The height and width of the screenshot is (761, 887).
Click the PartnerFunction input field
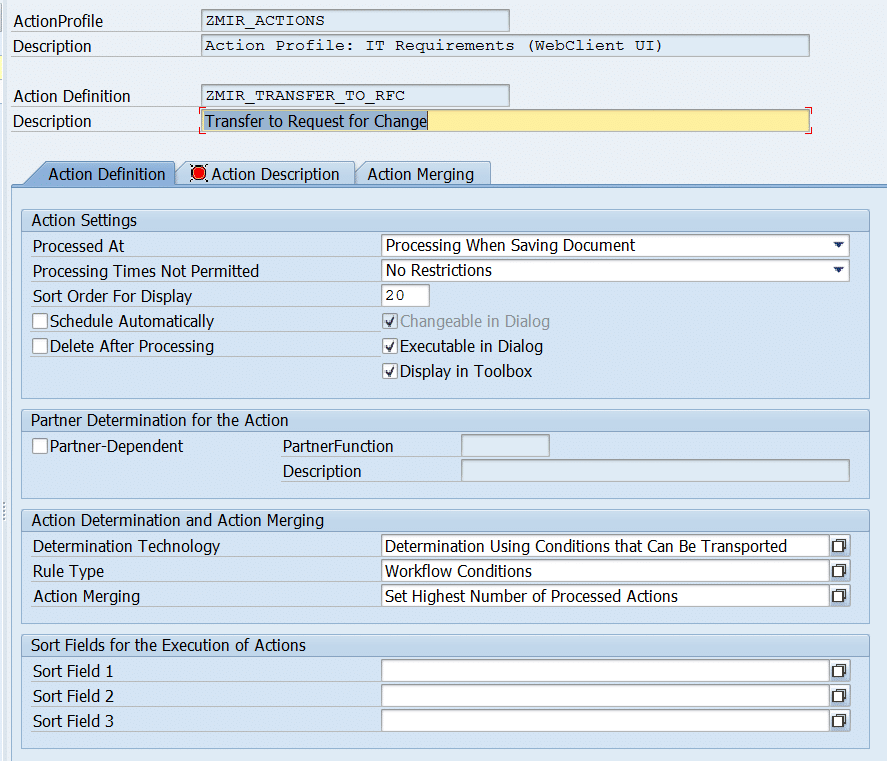tap(504, 446)
